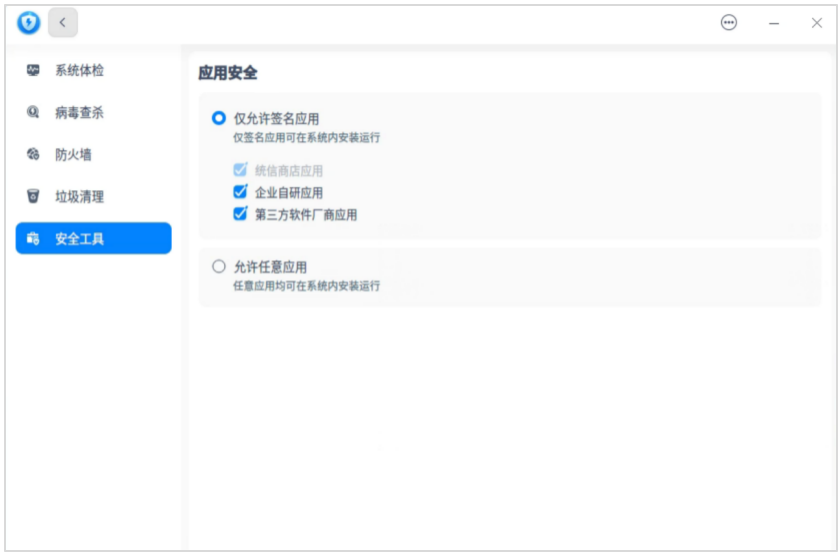
Task: Open the 垃圾清理 page
Action: coord(79,197)
